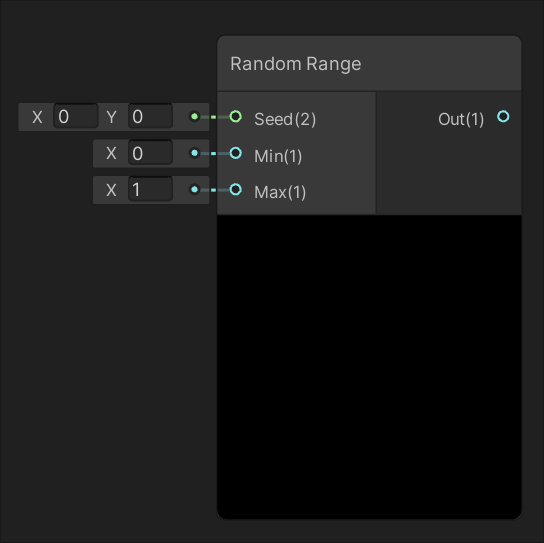Click the Seed Y value field
The height and width of the screenshot is (543, 544).
150,116
